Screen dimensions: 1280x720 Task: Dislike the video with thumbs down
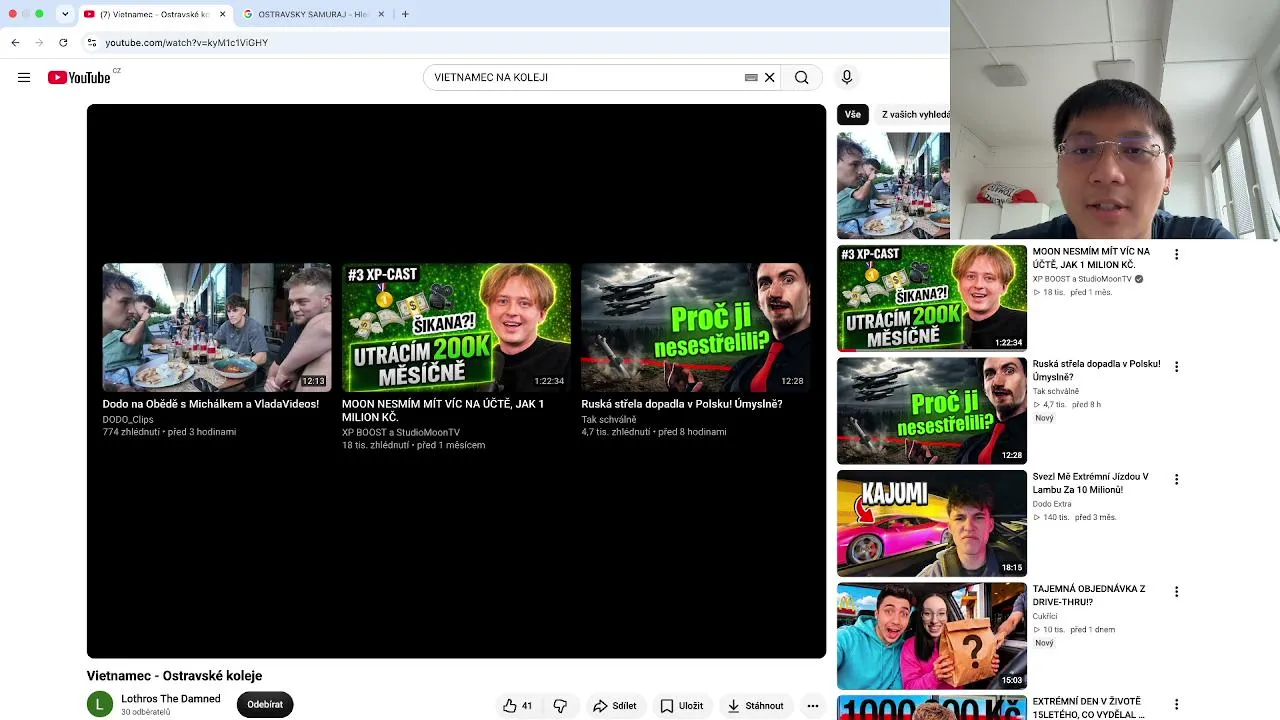click(560, 706)
